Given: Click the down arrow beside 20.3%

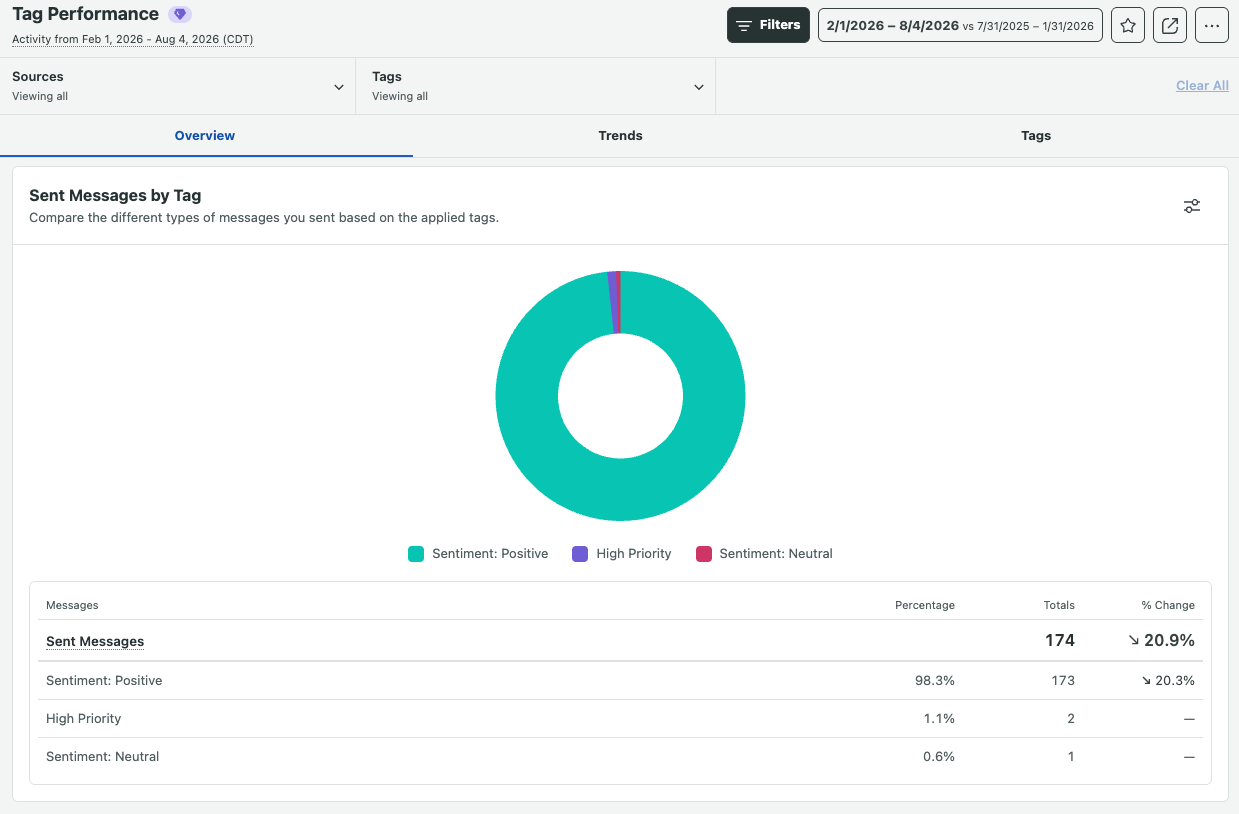Looking at the screenshot, I should [x=1146, y=681].
